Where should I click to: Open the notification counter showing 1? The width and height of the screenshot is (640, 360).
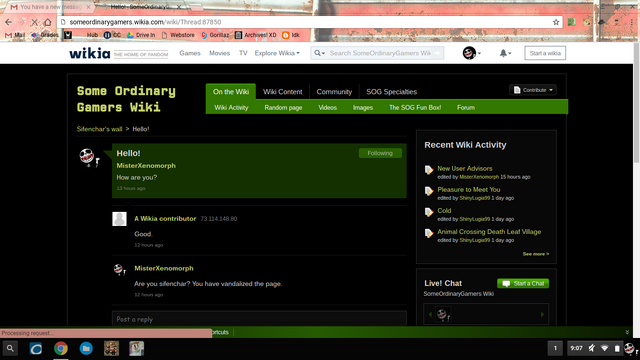click(555, 348)
